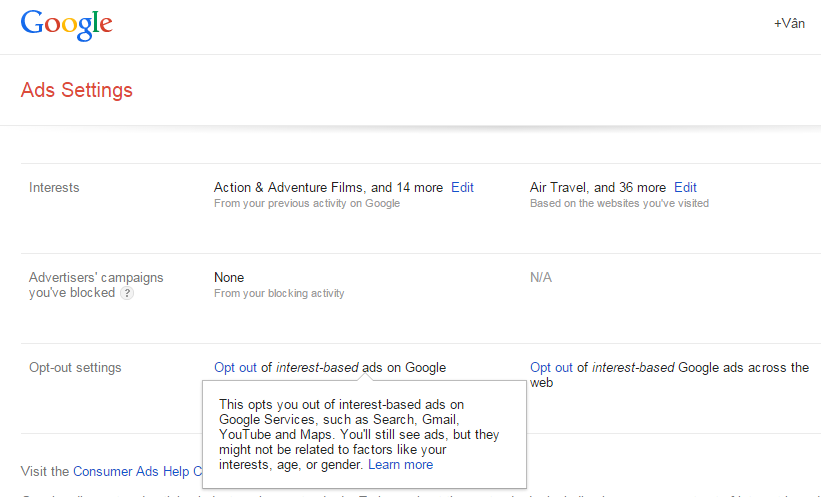Click 'Based on the websites you've visited' subtitle

[619, 203]
